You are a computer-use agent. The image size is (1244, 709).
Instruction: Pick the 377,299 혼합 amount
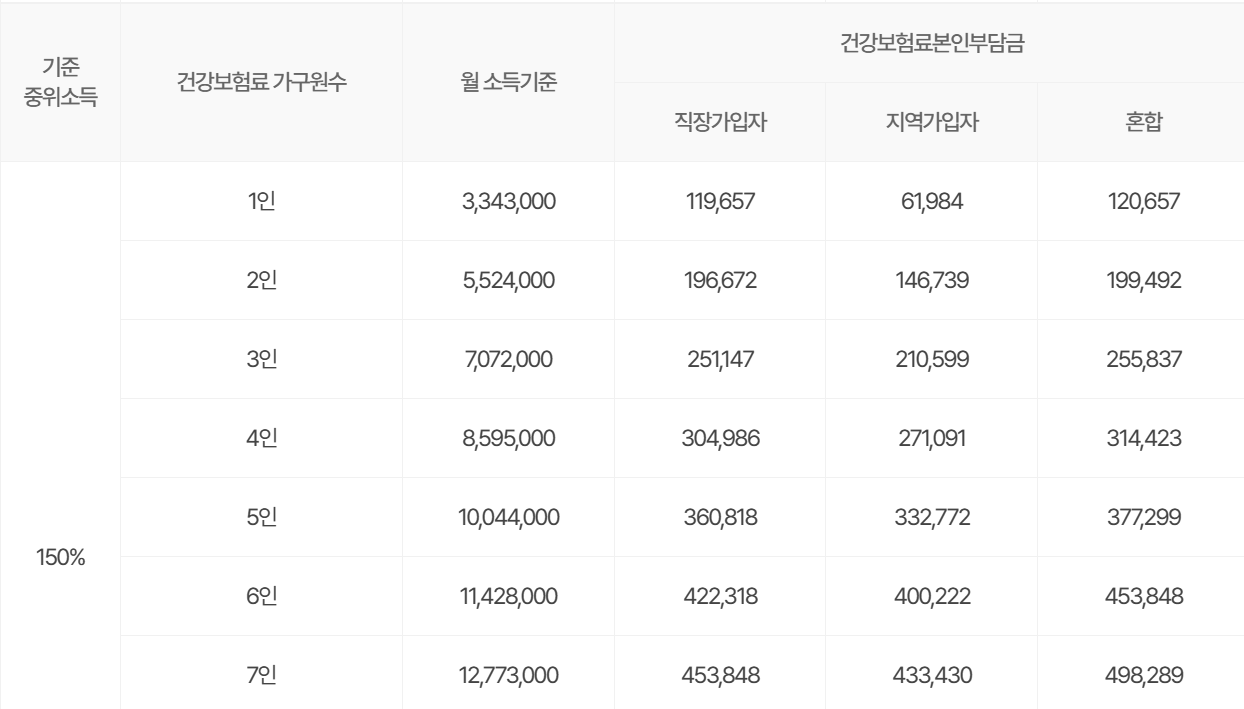[x=1143, y=518]
